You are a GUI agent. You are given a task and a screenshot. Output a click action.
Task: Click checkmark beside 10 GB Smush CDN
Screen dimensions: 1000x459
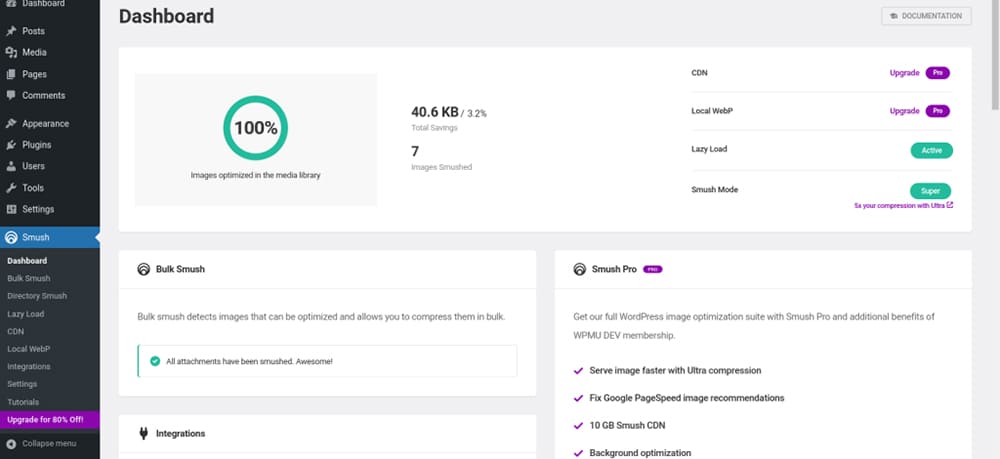click(578, 426)
